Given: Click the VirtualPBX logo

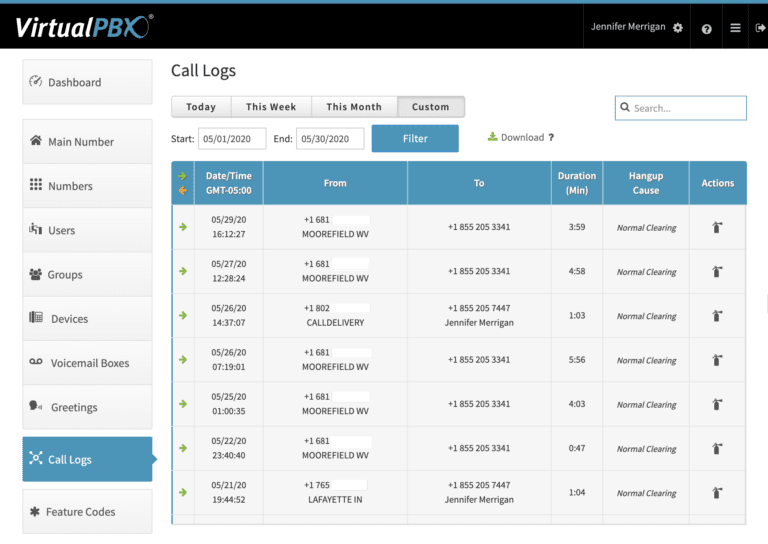Looking at the screenshot, I should coord(84,26).
